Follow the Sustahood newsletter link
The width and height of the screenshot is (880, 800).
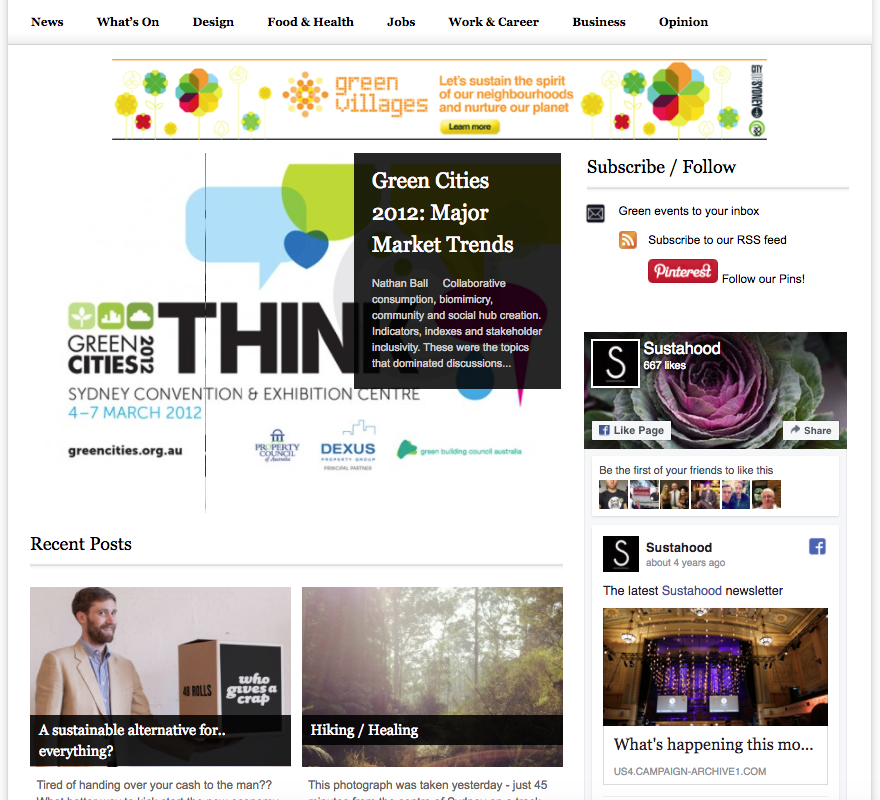[x=691, y=591]
